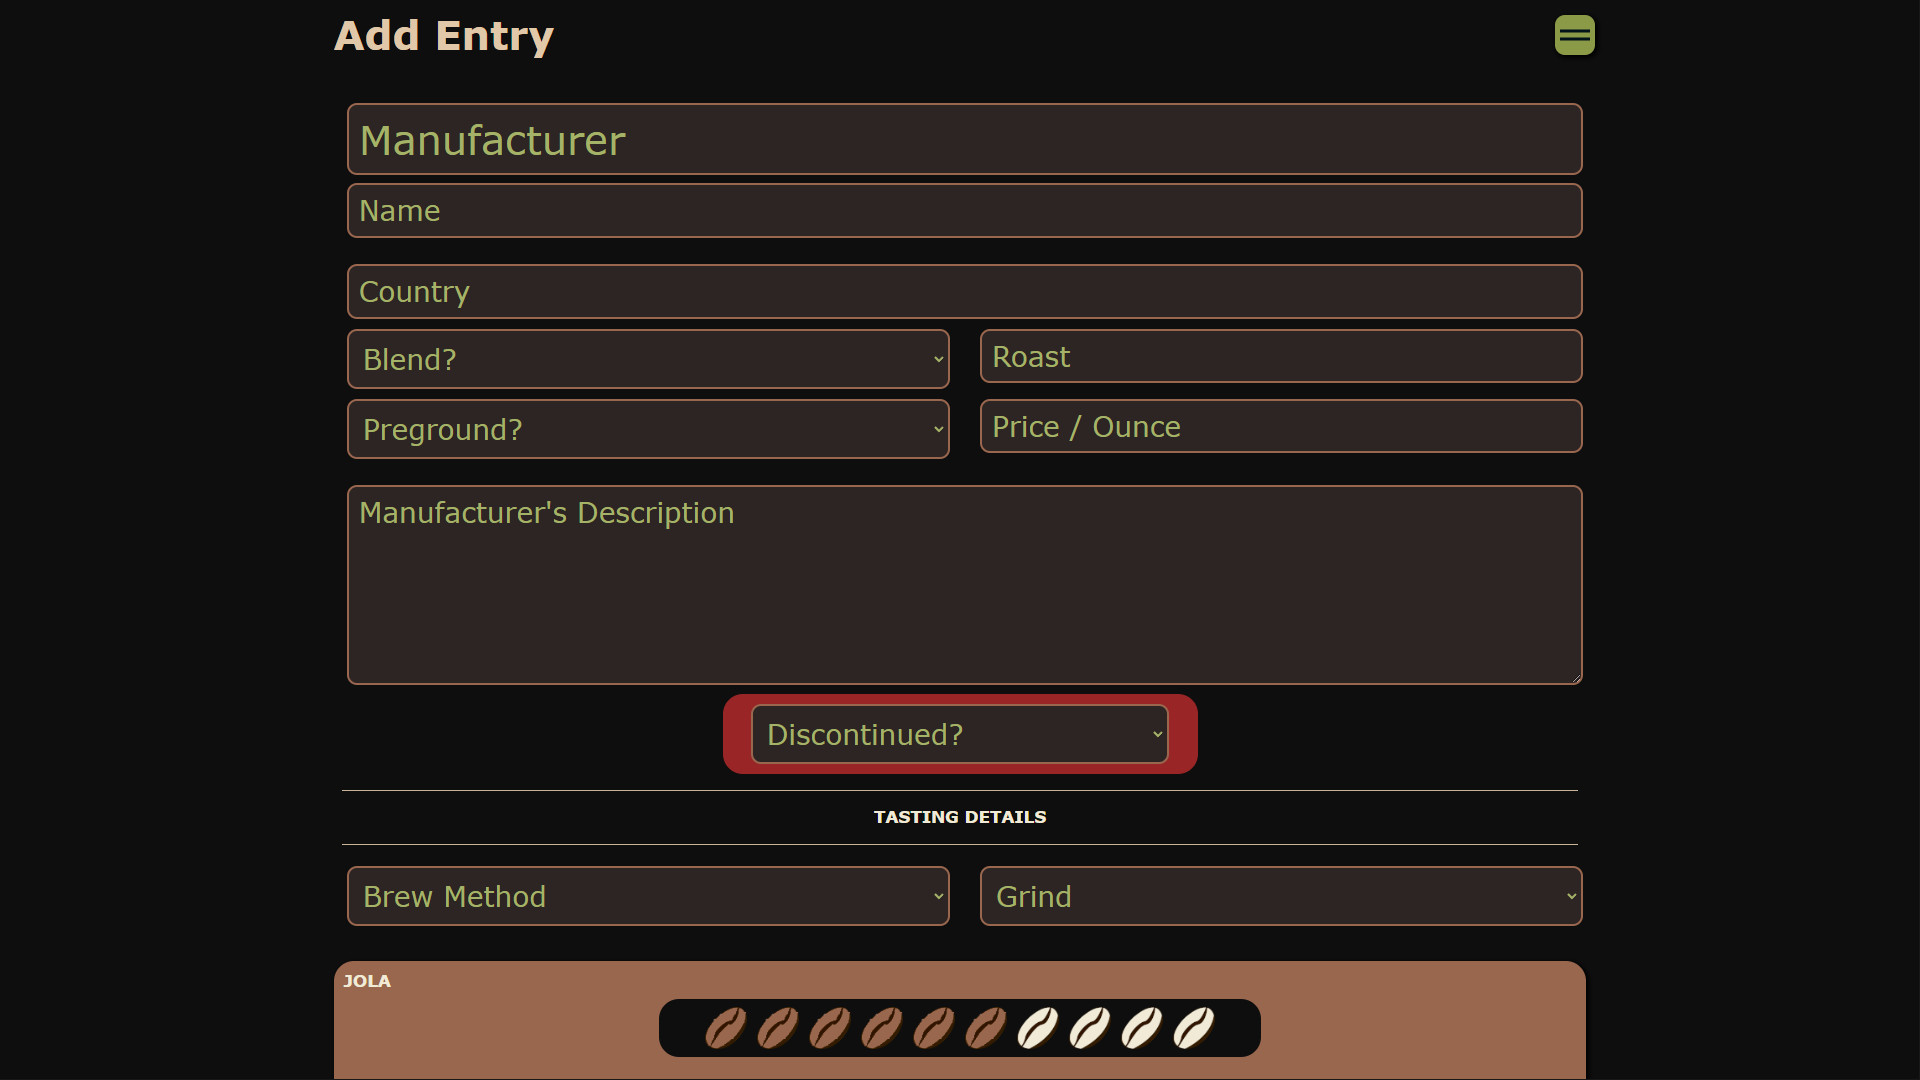Enter text in Manufacturer field
Viewport: 1920px width, 1080px height.
pos(960,138)
